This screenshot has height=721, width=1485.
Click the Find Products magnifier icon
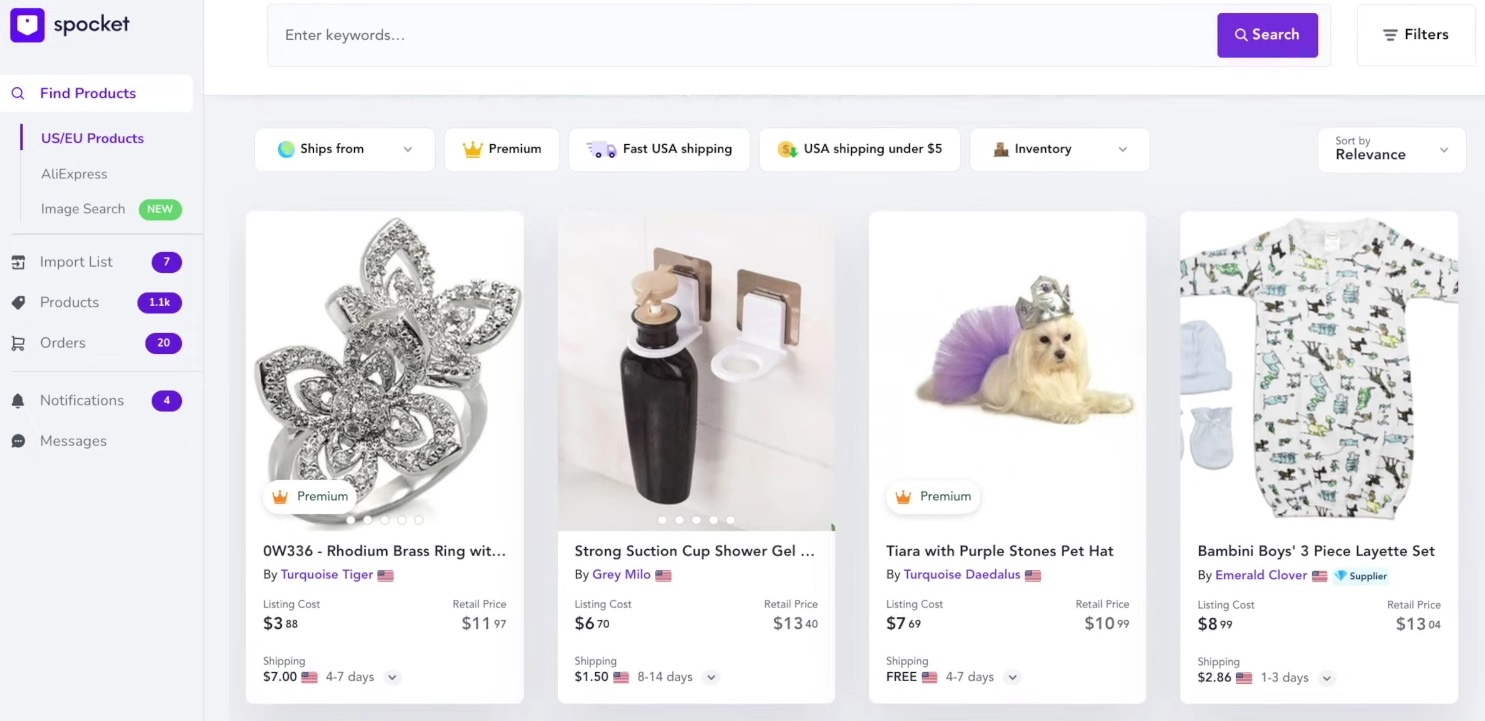point(18,94)
